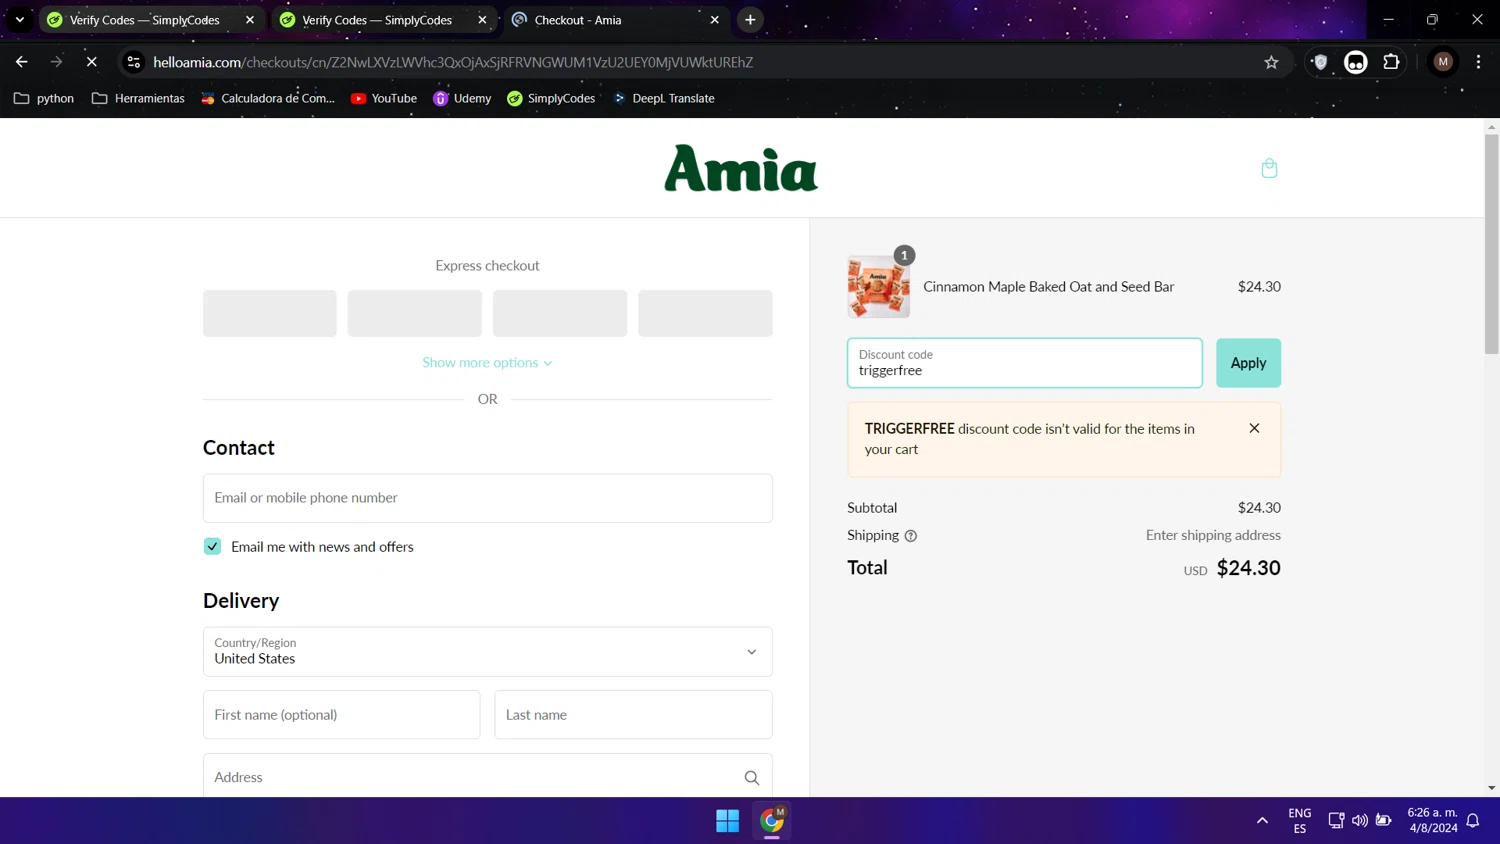
Task: Click the first express checkout button placeholder
Action: pyautogui.click(x=270, y=313)
